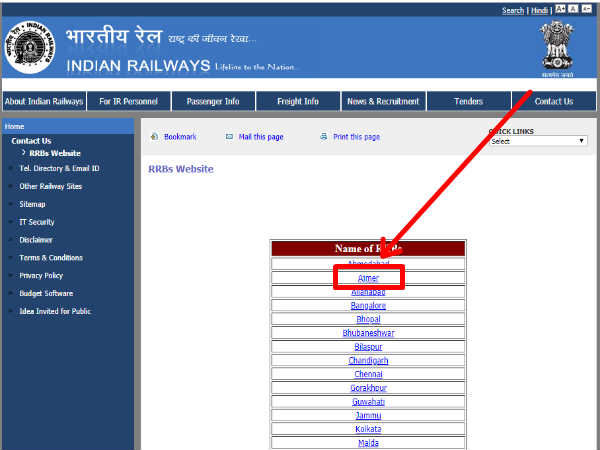Switch to Hindi language link
Viewport: 600px width, 450px height.
point(539,11)
